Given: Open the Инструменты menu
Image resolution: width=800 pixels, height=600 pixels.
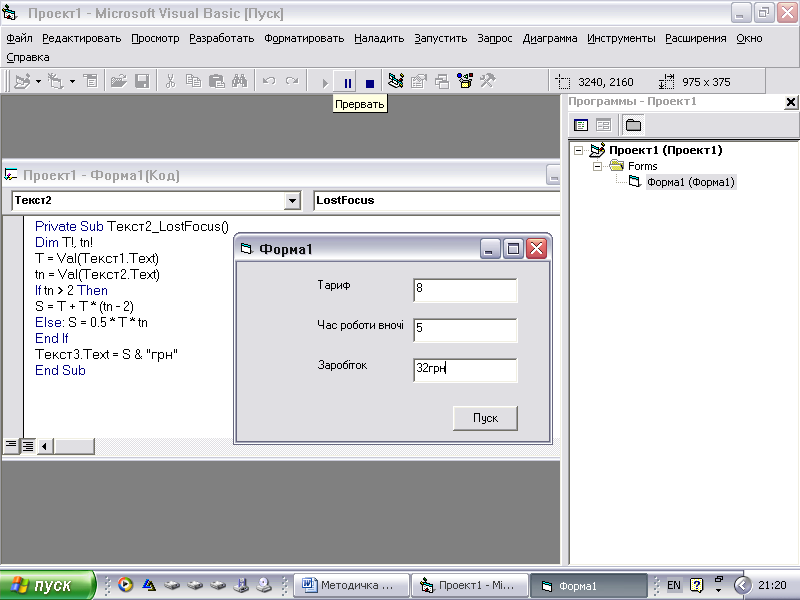Looking at the screenshot, I should pos(621,38).
